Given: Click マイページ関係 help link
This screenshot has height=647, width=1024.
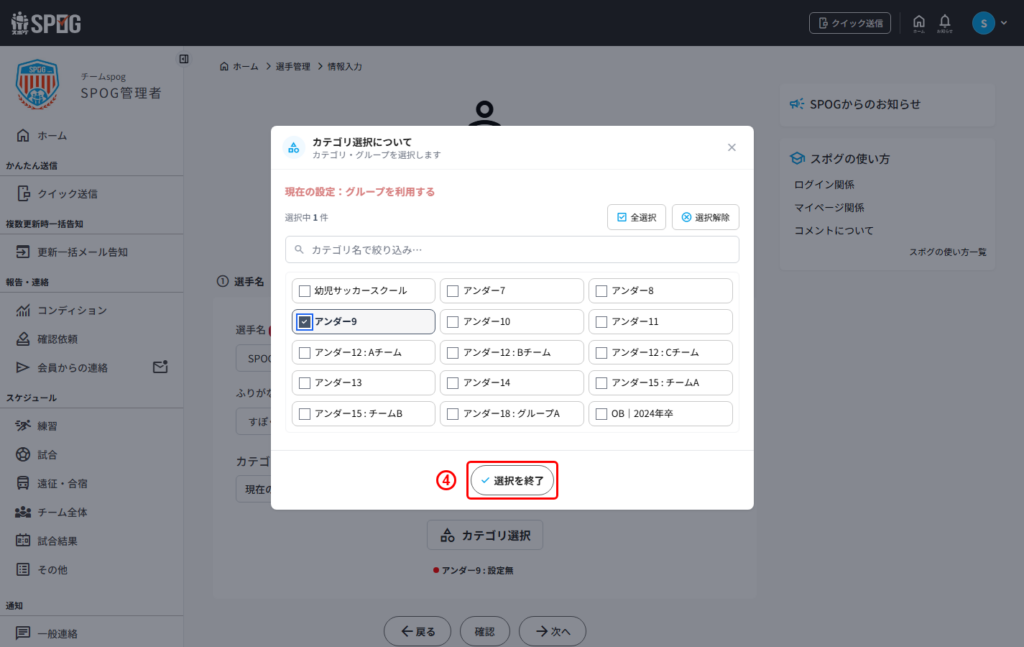Looking at the screenshot, I should coord(829,208).
